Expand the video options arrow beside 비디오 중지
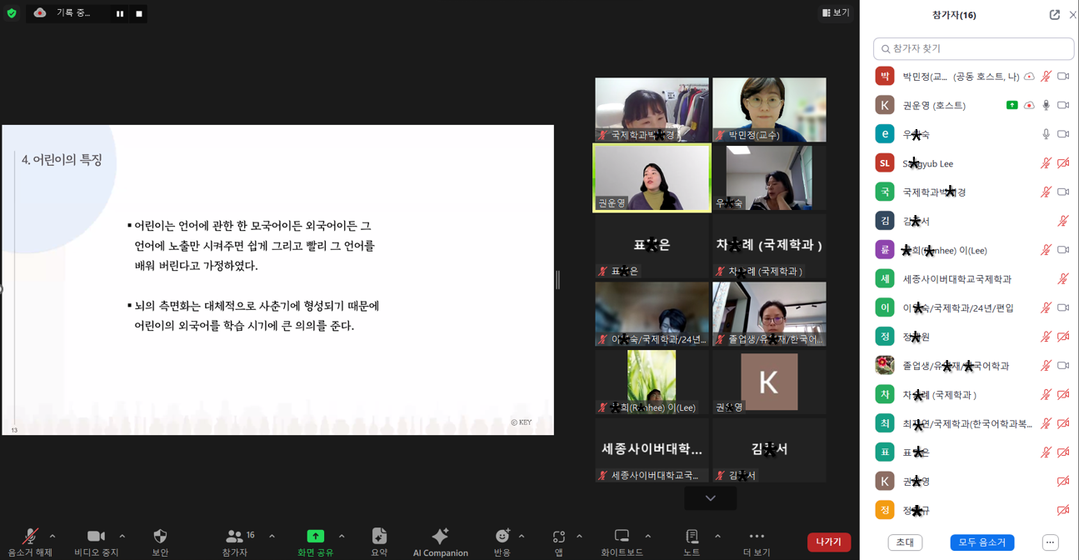The height and width of the screenshot is (560, 1079). (122, 536)
